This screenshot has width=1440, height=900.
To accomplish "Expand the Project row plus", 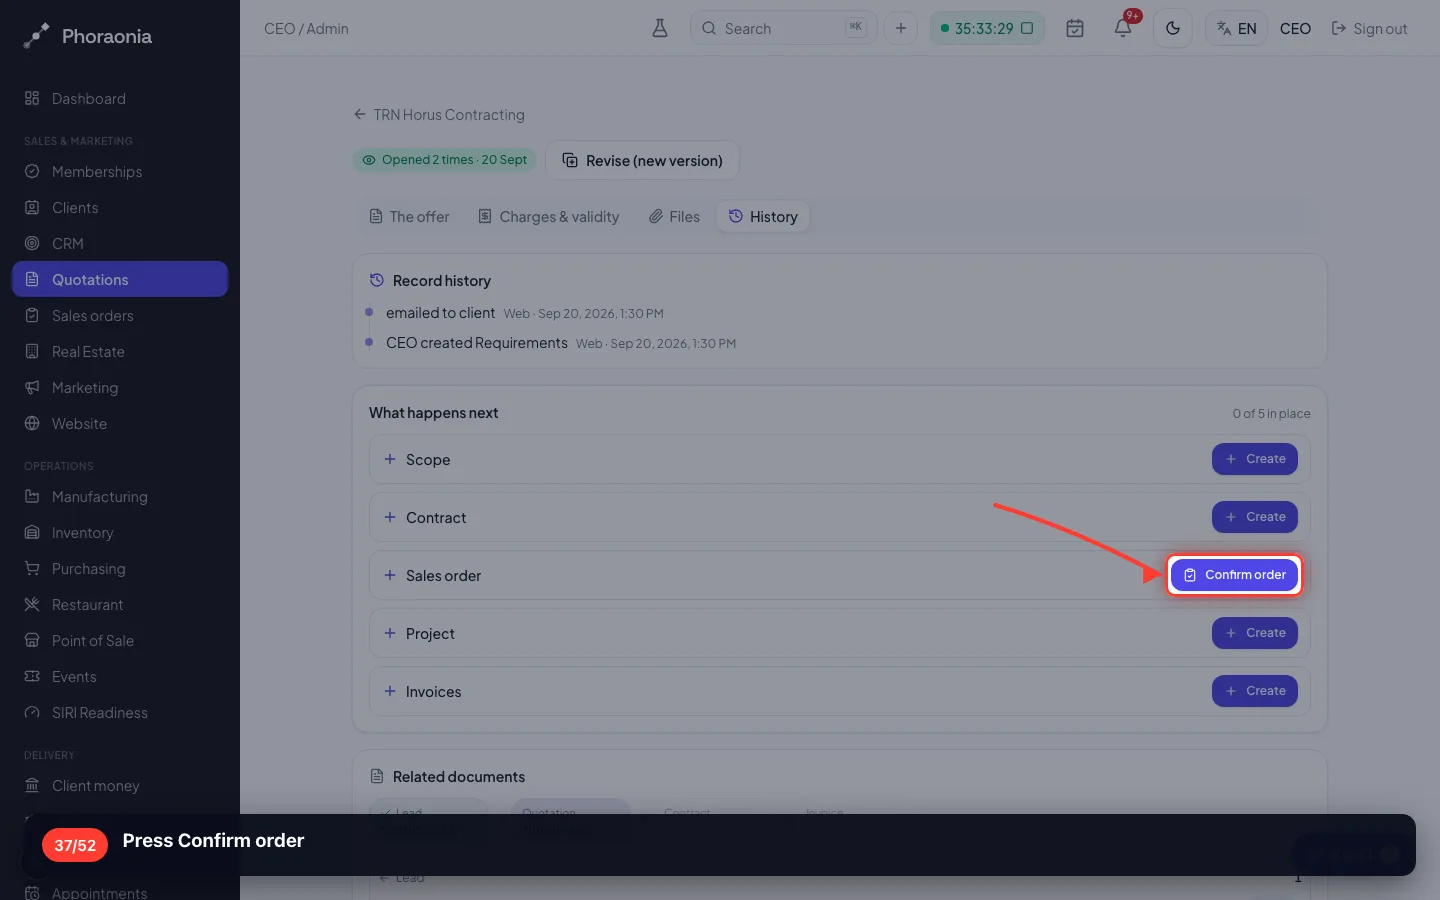I will coord(390,633).
